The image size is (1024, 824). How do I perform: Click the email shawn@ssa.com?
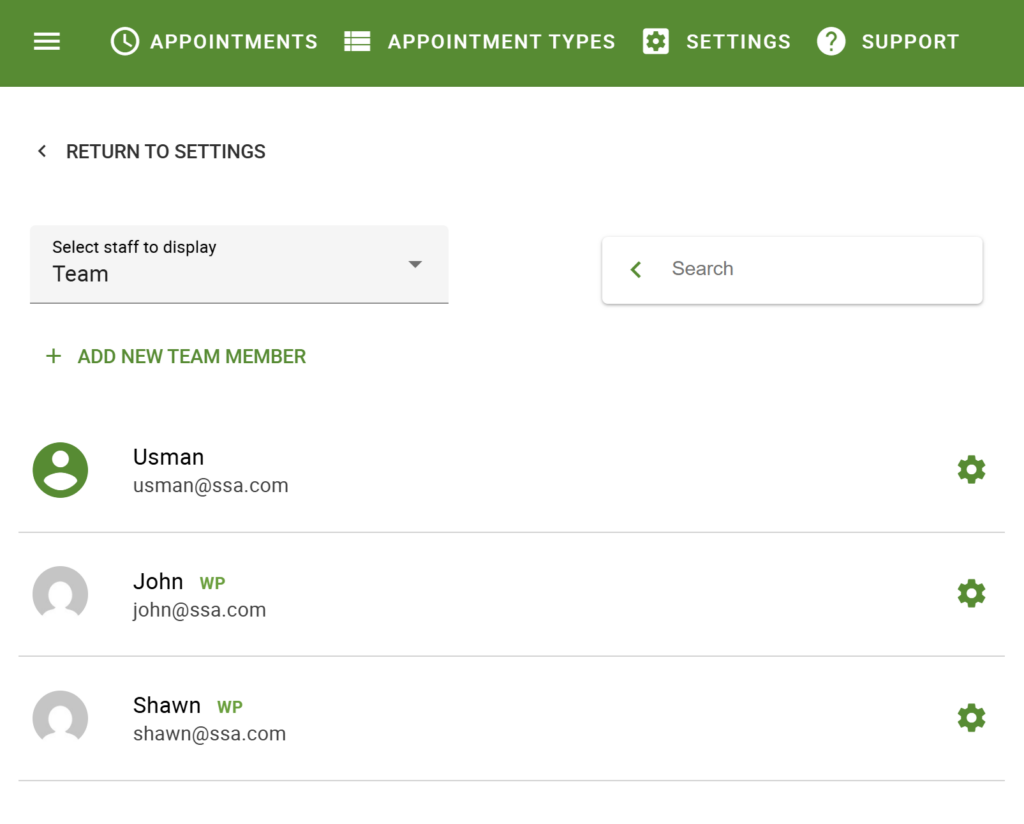[x=209, y=734]
